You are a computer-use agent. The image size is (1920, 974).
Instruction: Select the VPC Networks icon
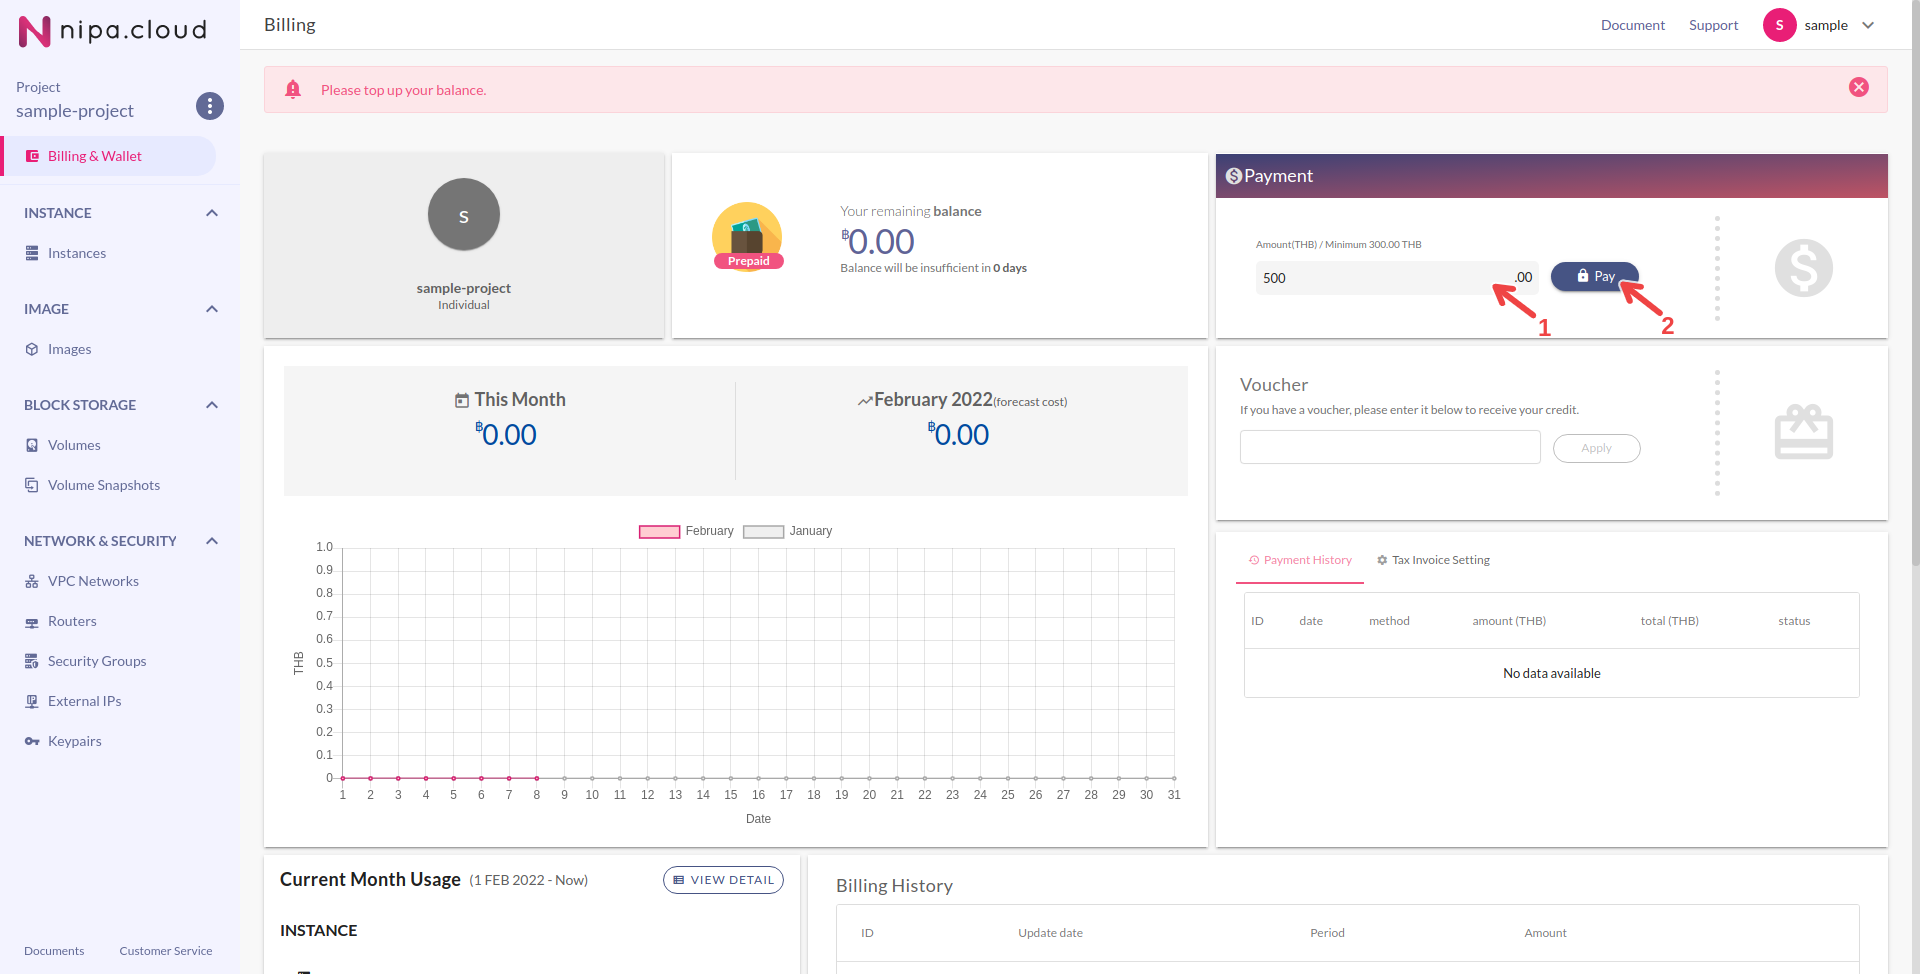point(32,581)
